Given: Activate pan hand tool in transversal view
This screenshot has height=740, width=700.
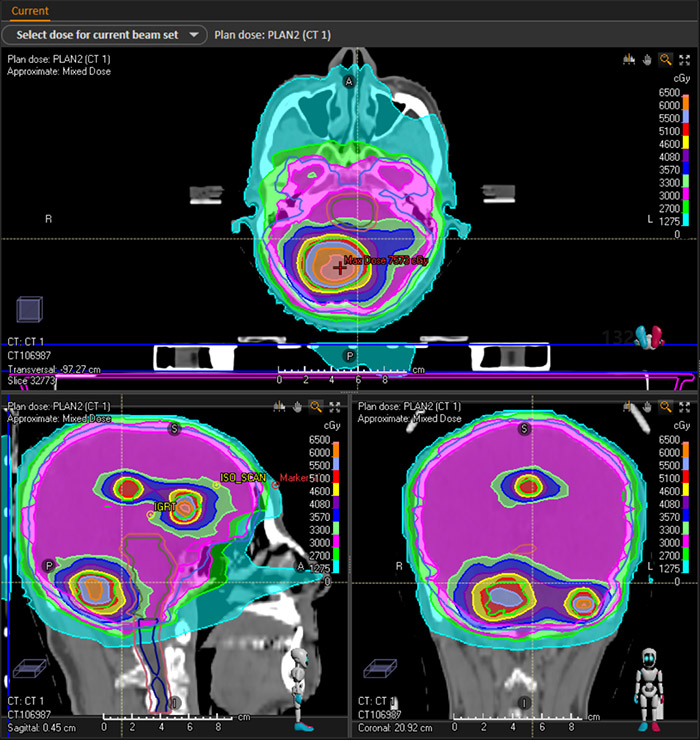Looking at the screenshot, I should (647, 59).
